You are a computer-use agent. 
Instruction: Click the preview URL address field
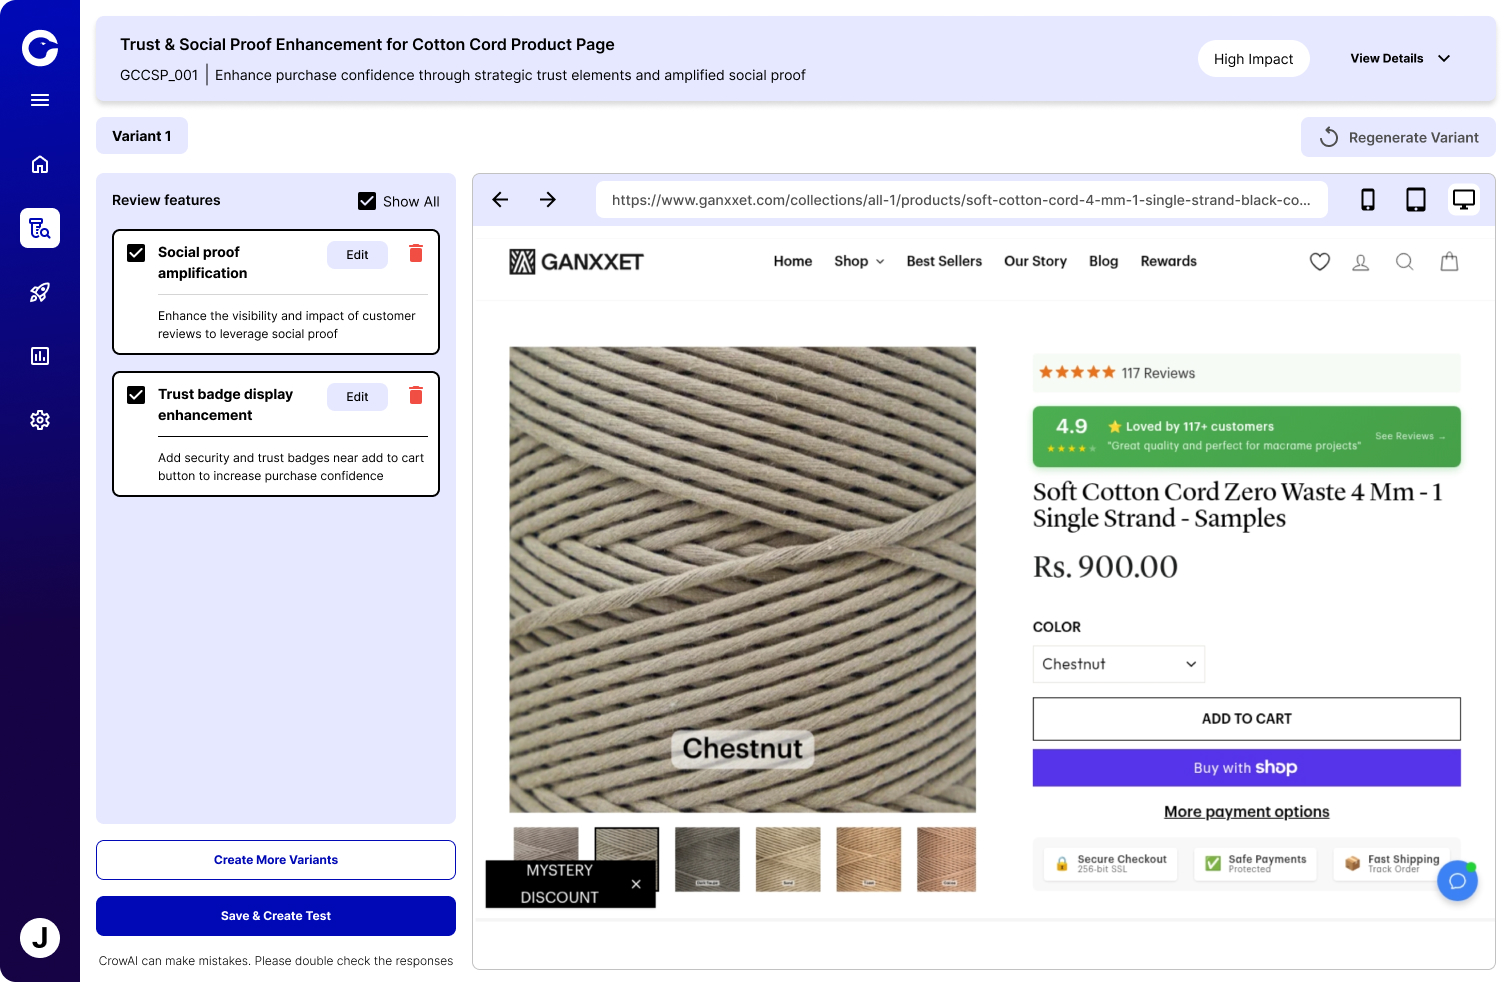[961, 200]
